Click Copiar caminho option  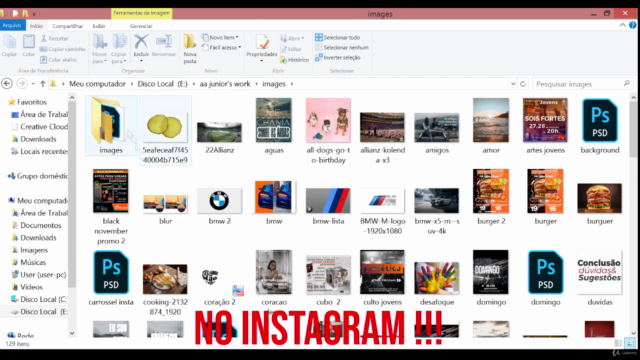[63, 49]
